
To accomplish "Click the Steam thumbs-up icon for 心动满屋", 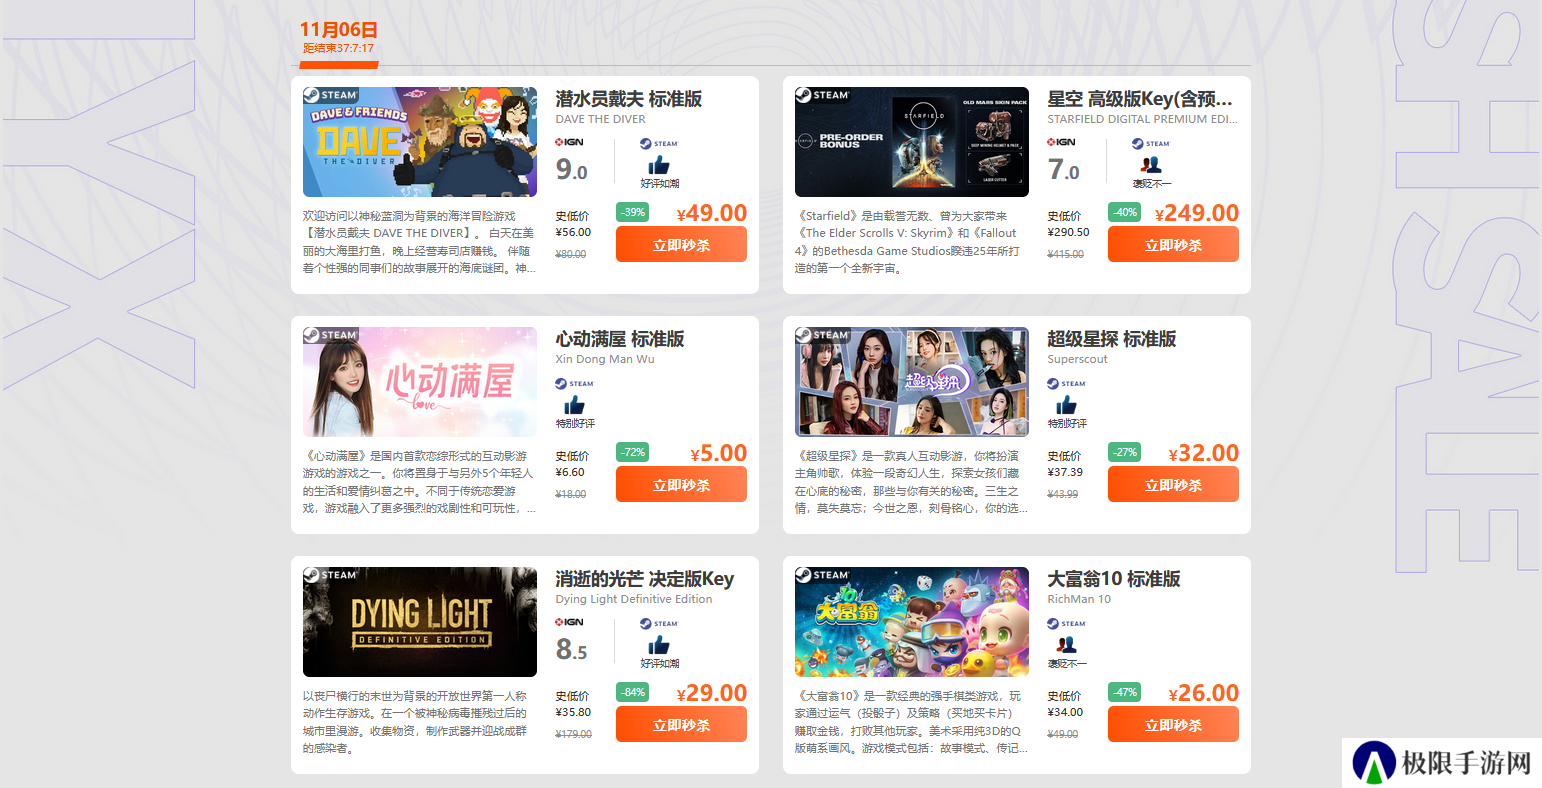I will point(574,405).
